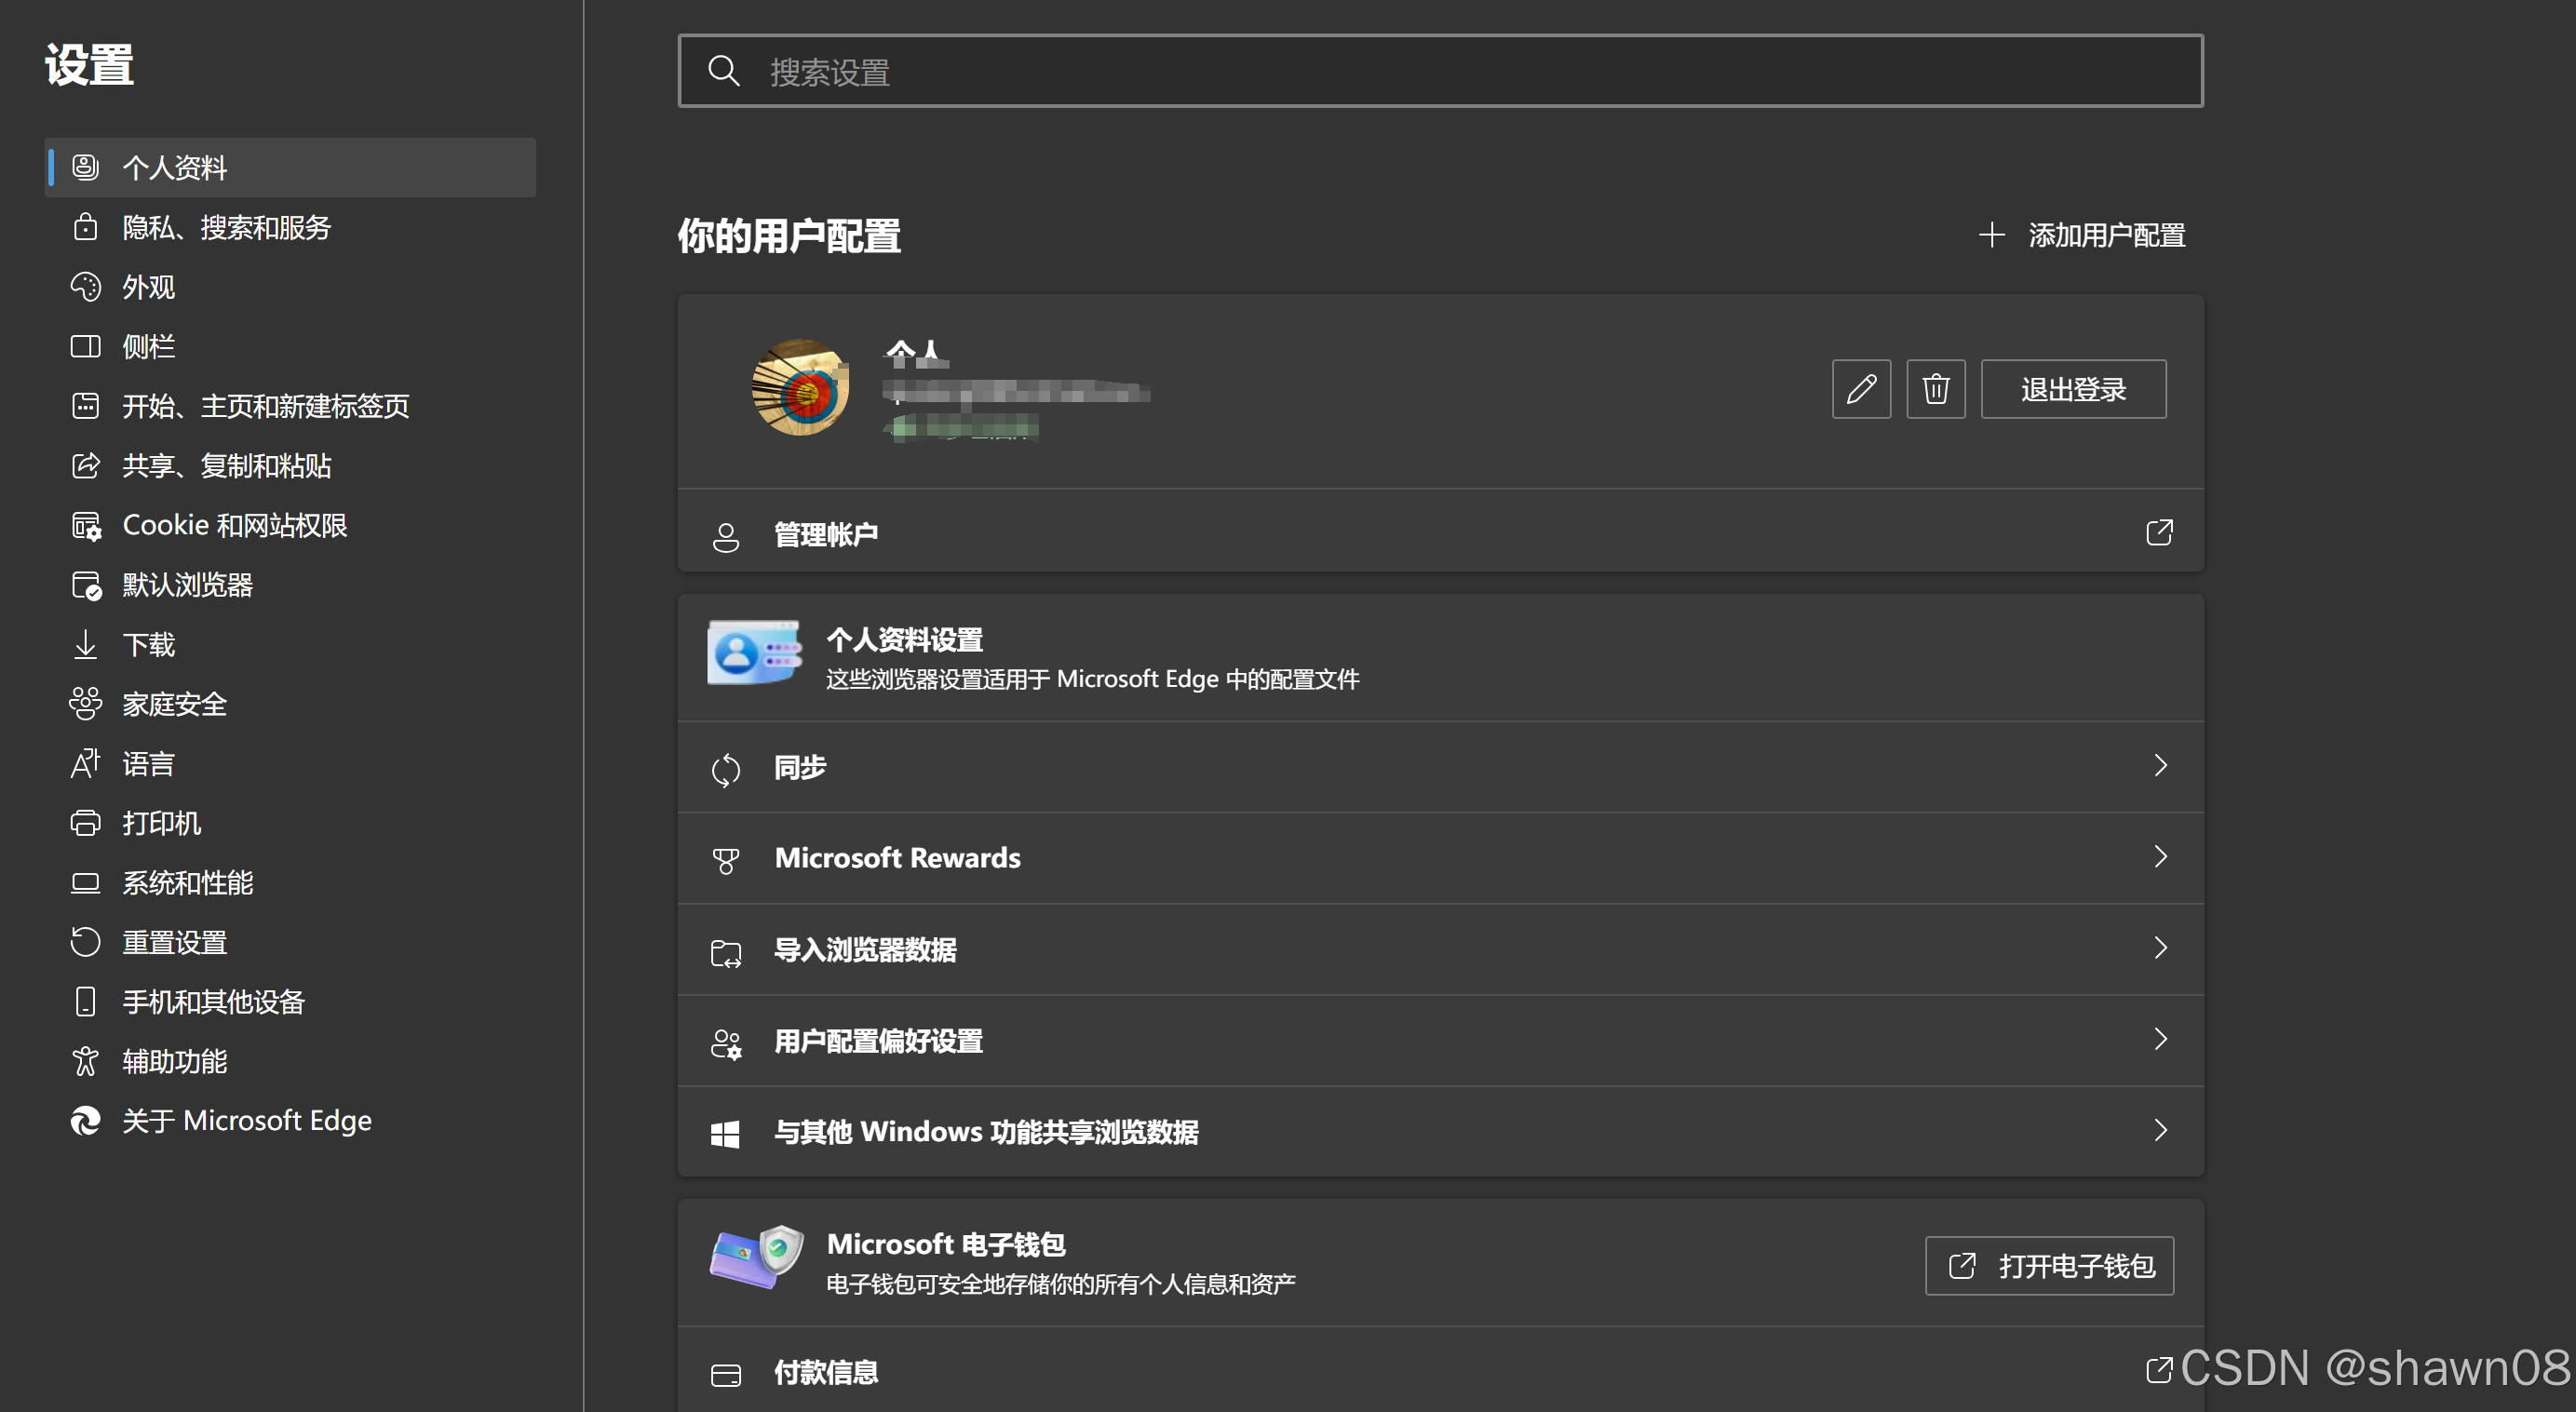
Task: Click the import folder icon beside 导入浏览器数据
Action: (726, 953)
